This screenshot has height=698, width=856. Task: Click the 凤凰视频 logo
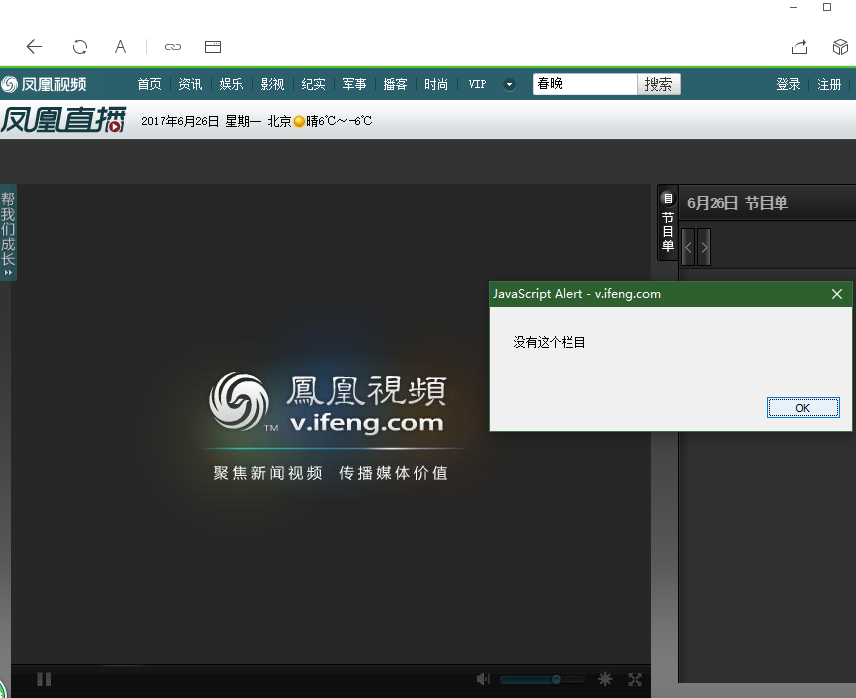(x=44, y=84)
